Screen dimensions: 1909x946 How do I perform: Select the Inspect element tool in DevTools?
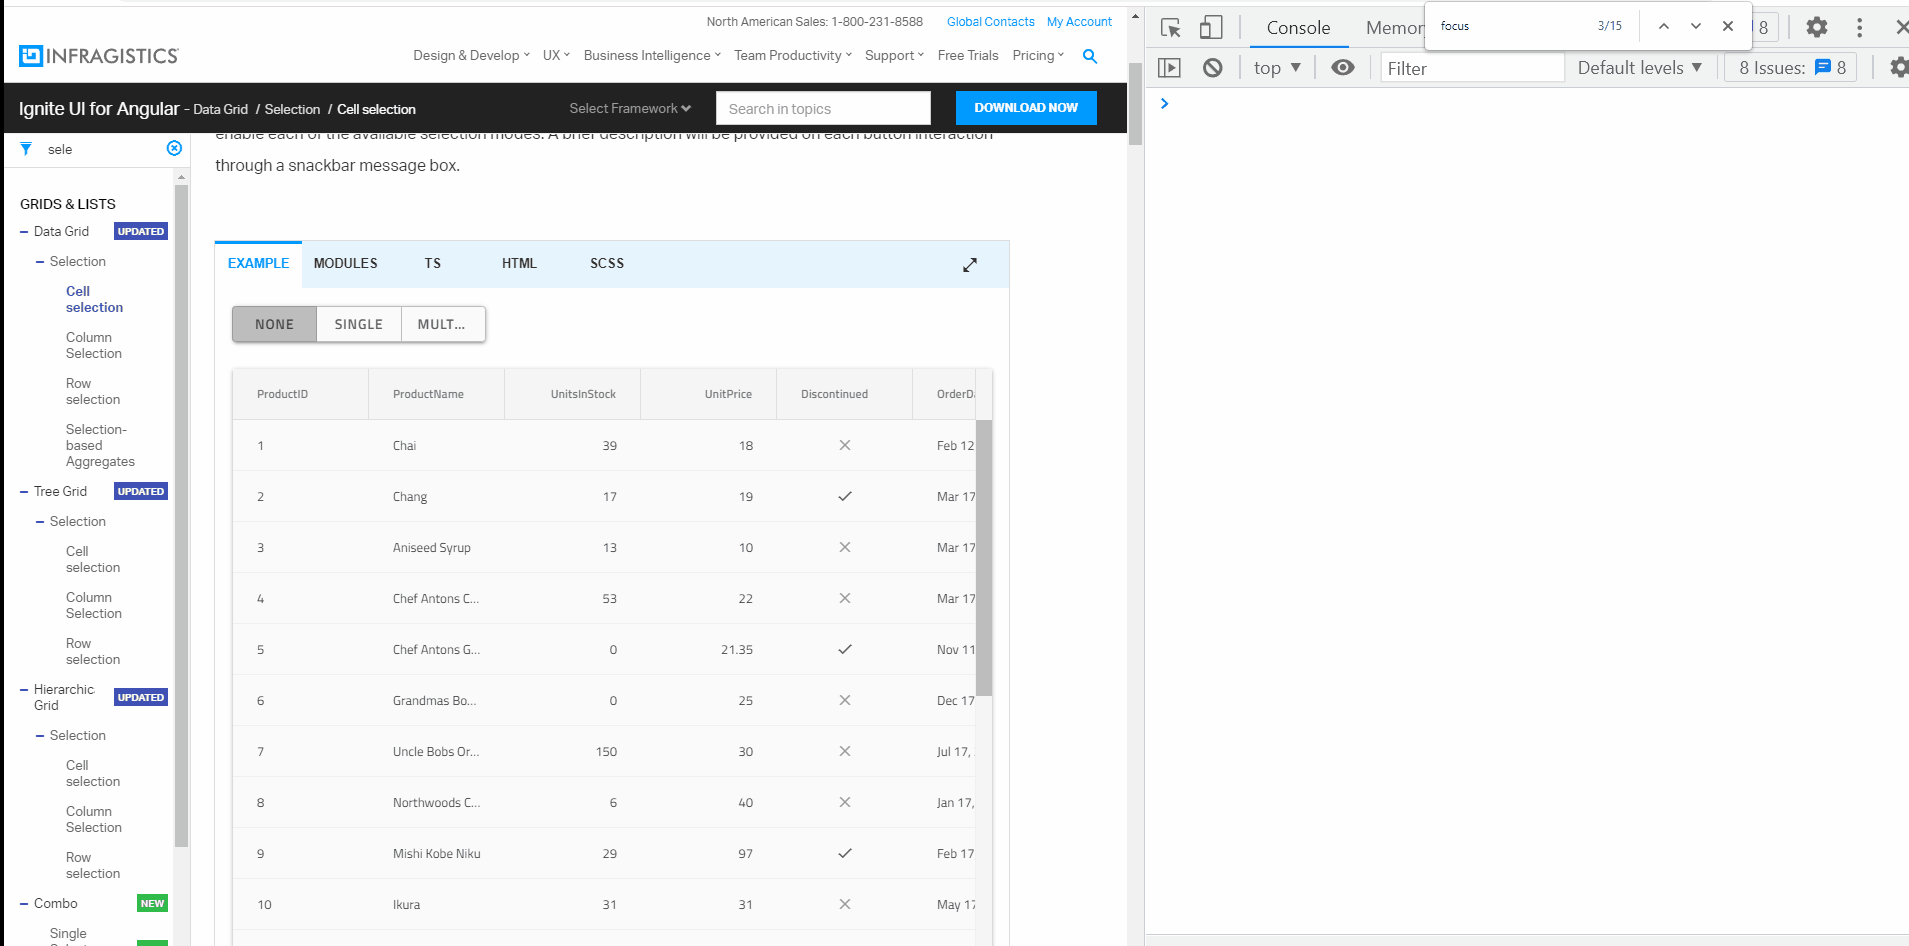pyautogui.click(x=1170, y=27)
